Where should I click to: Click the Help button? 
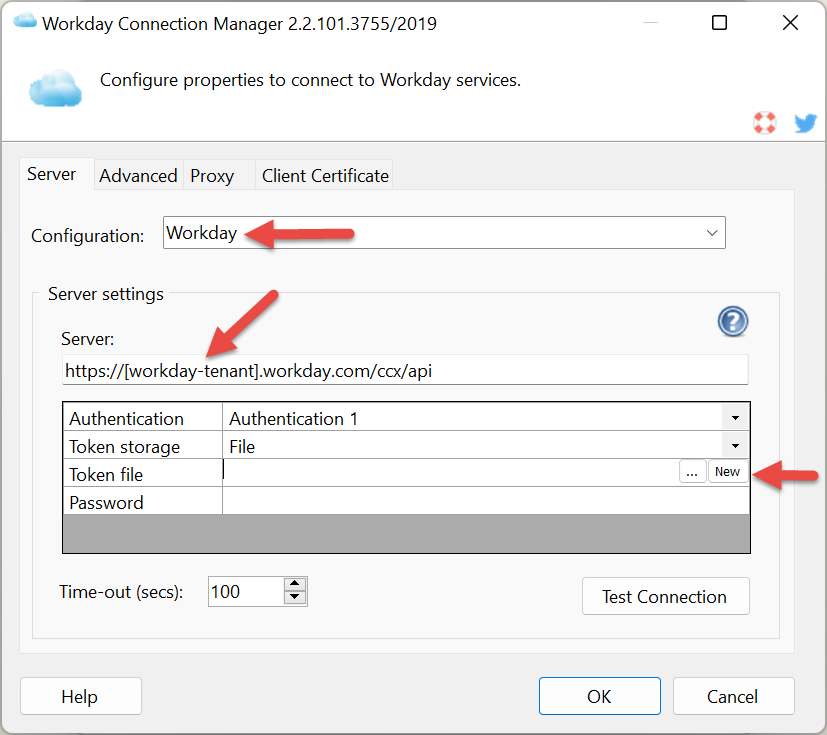click(x=81, y=696)
